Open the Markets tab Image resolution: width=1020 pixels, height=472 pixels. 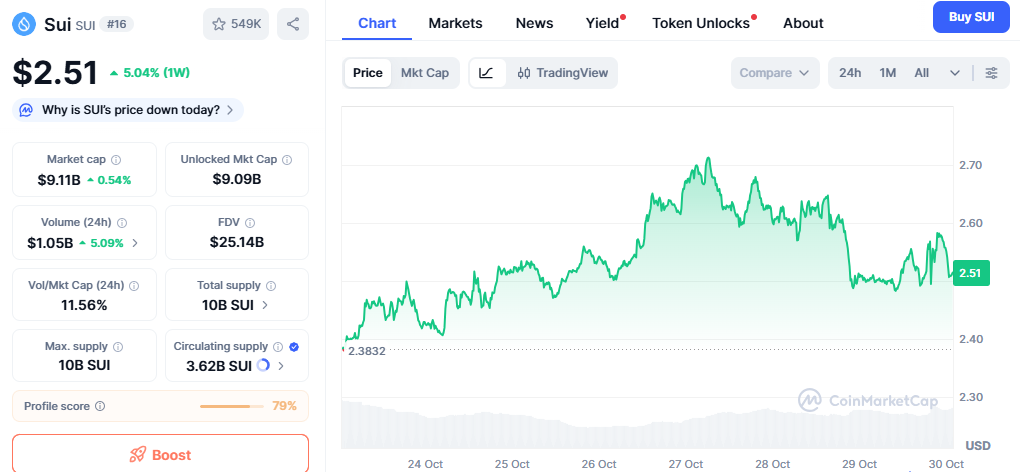455,23
